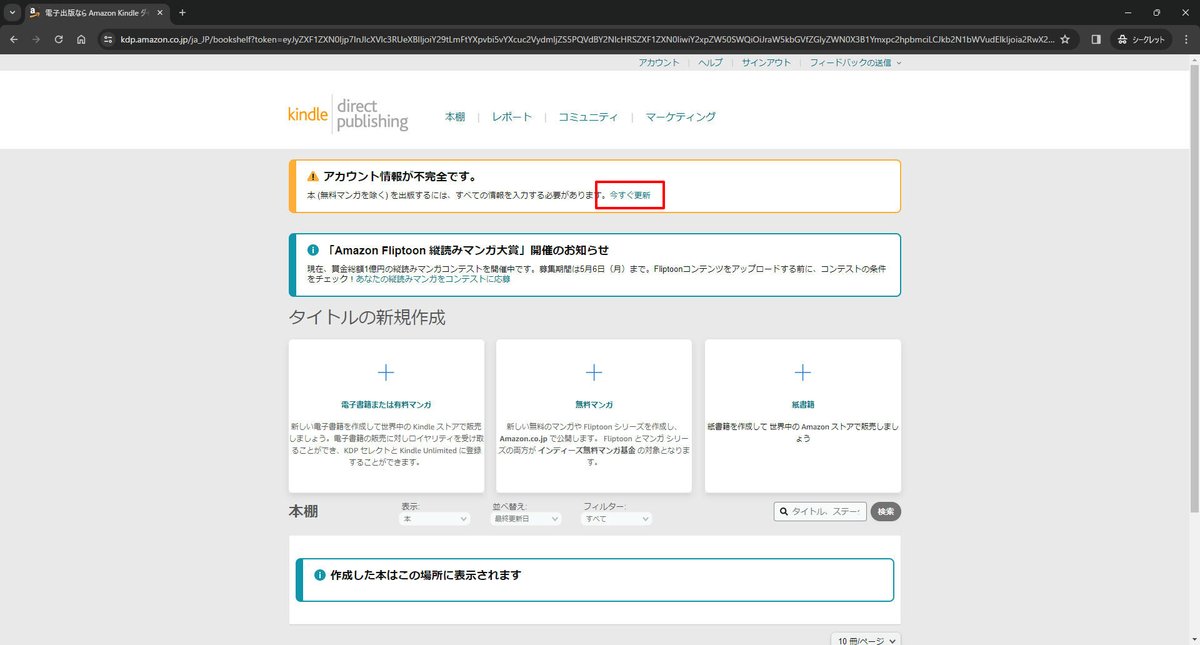Image resolution: width=1200 pixels, height=645 pixels.
Task: Close the Amazon Kindle browser tab
Action: 158,12
